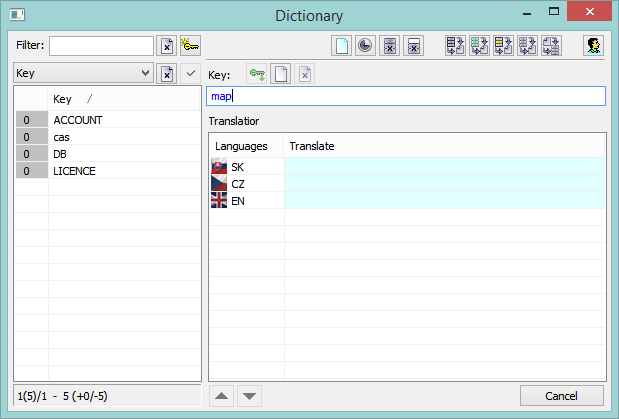
Task: Click the Translate cell for EN language
Action: pyautogui.click(x=444, y=200)
